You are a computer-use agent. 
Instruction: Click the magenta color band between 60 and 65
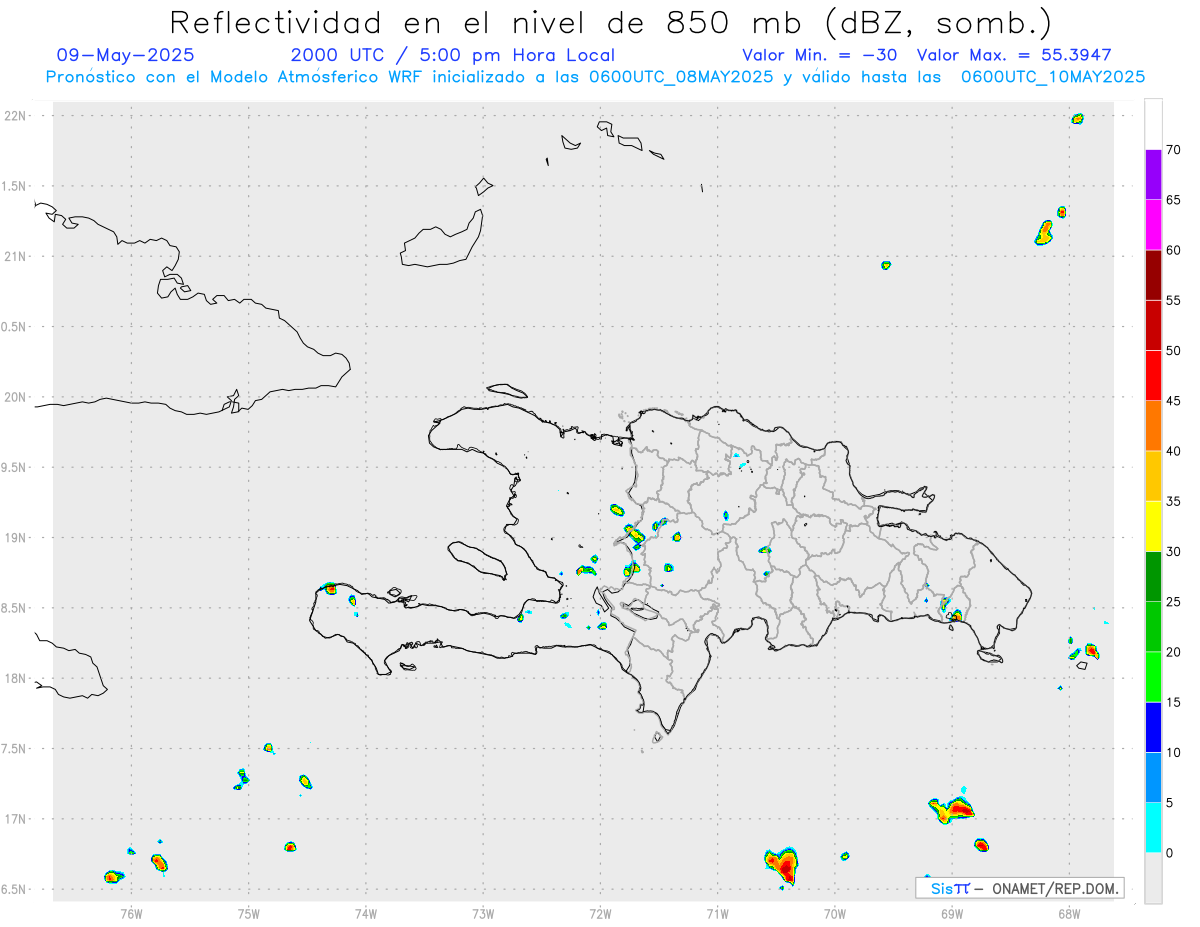point(1153,224)
